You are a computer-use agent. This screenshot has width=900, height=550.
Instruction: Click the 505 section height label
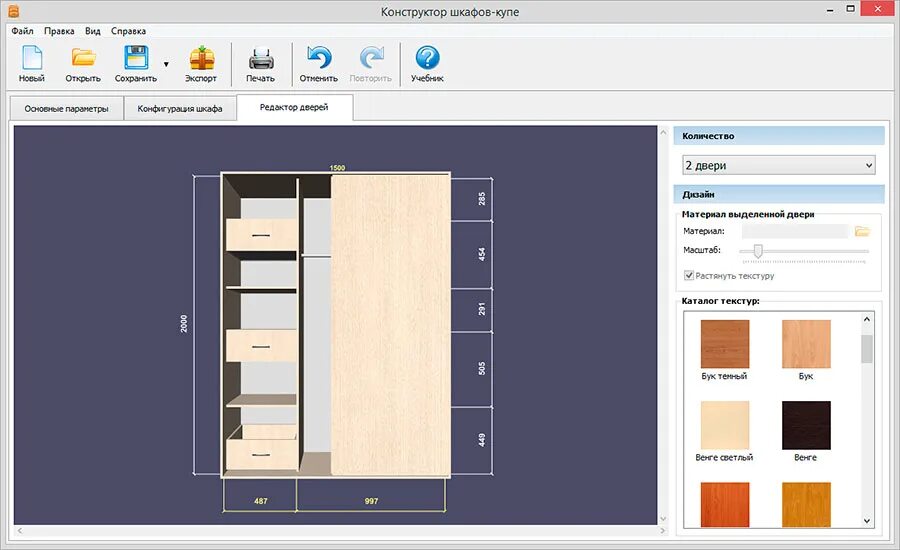click(x=482, y=368)
